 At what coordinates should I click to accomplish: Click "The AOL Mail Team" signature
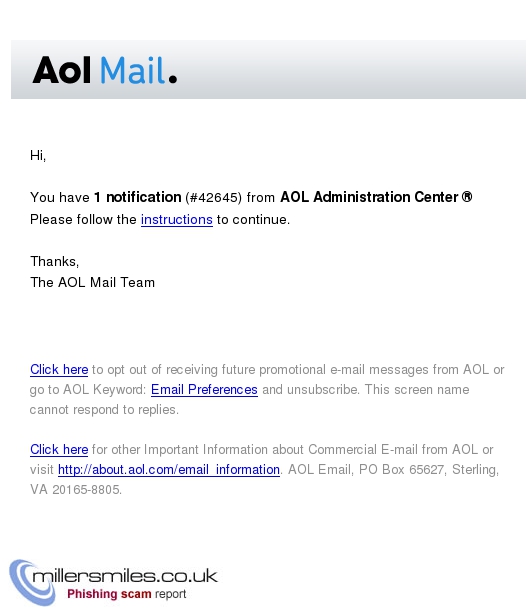click(93, 282)
